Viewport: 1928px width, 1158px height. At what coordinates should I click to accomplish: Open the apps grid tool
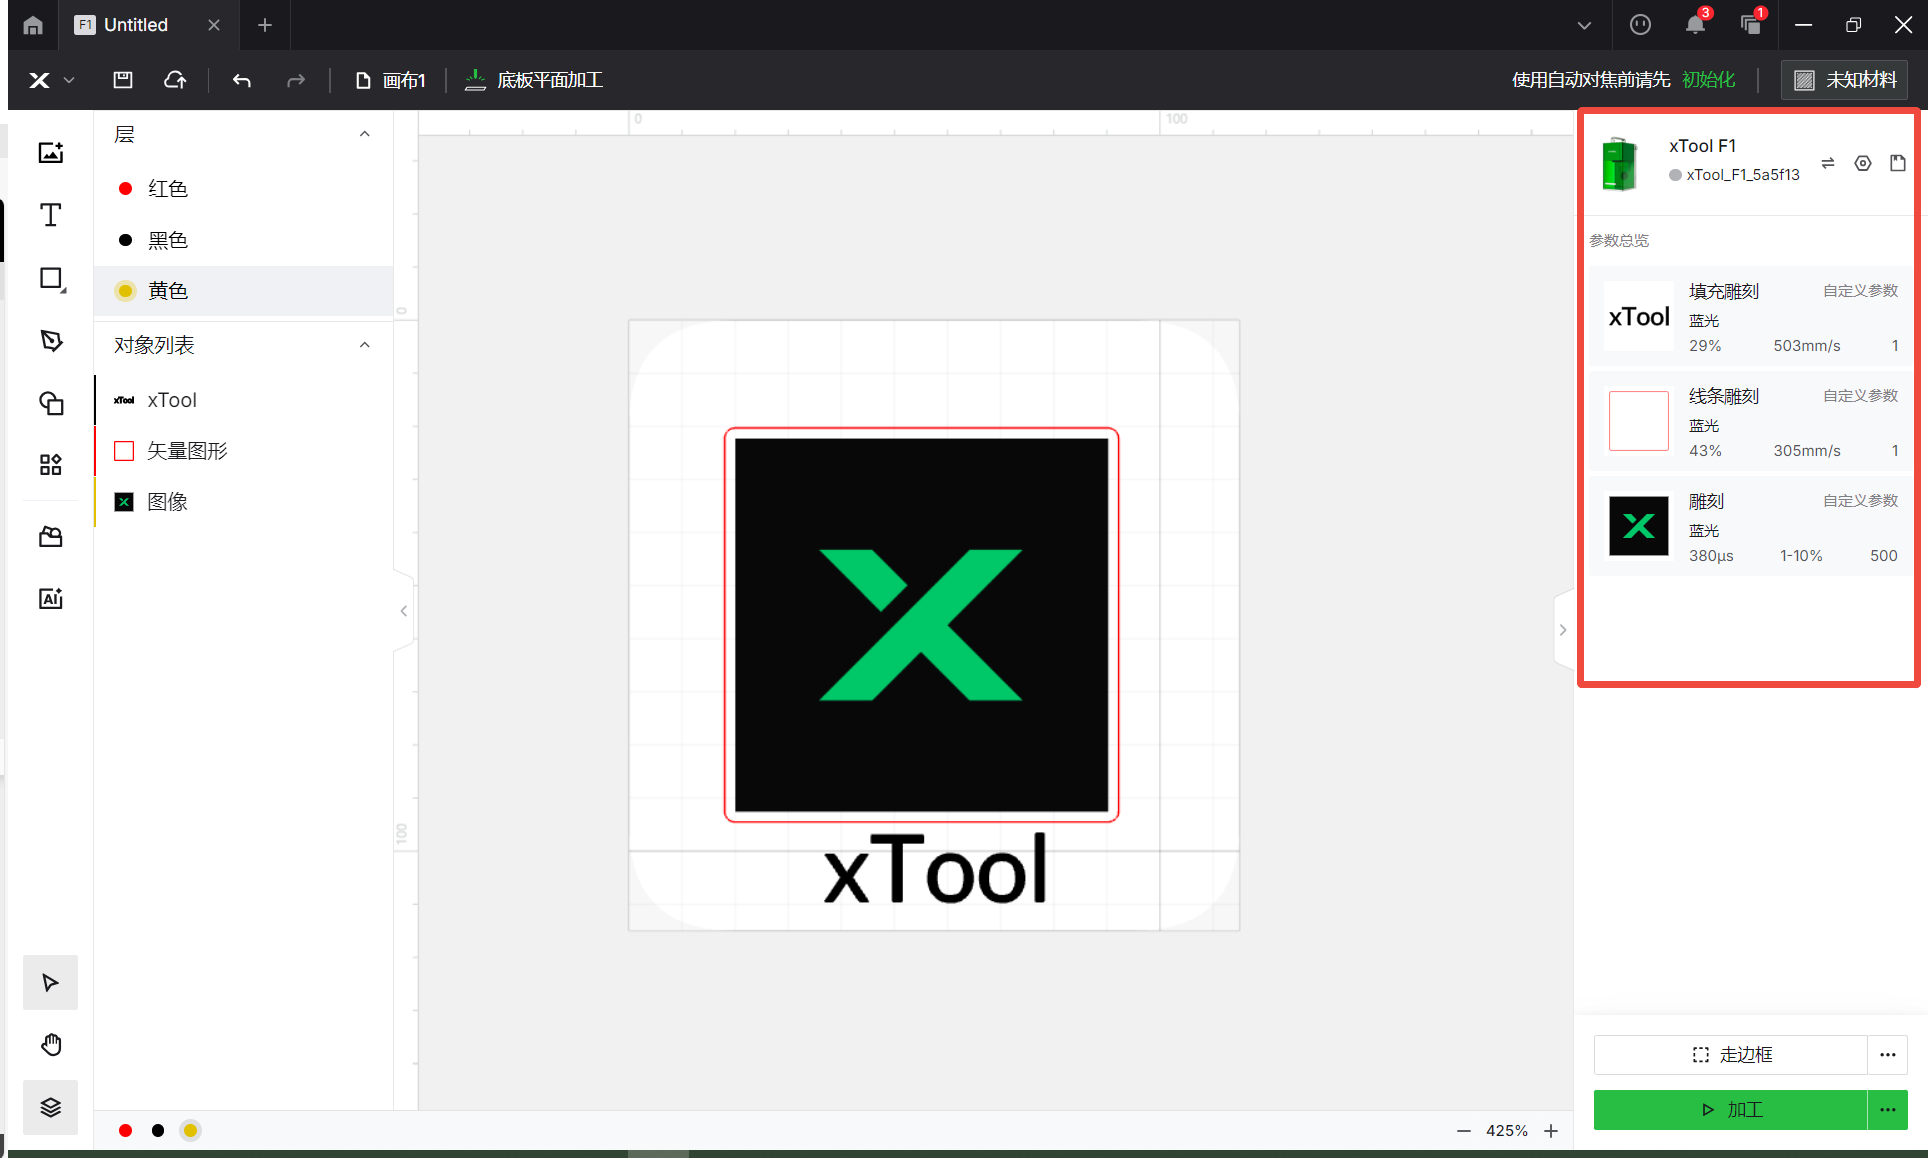coord(51,465)
